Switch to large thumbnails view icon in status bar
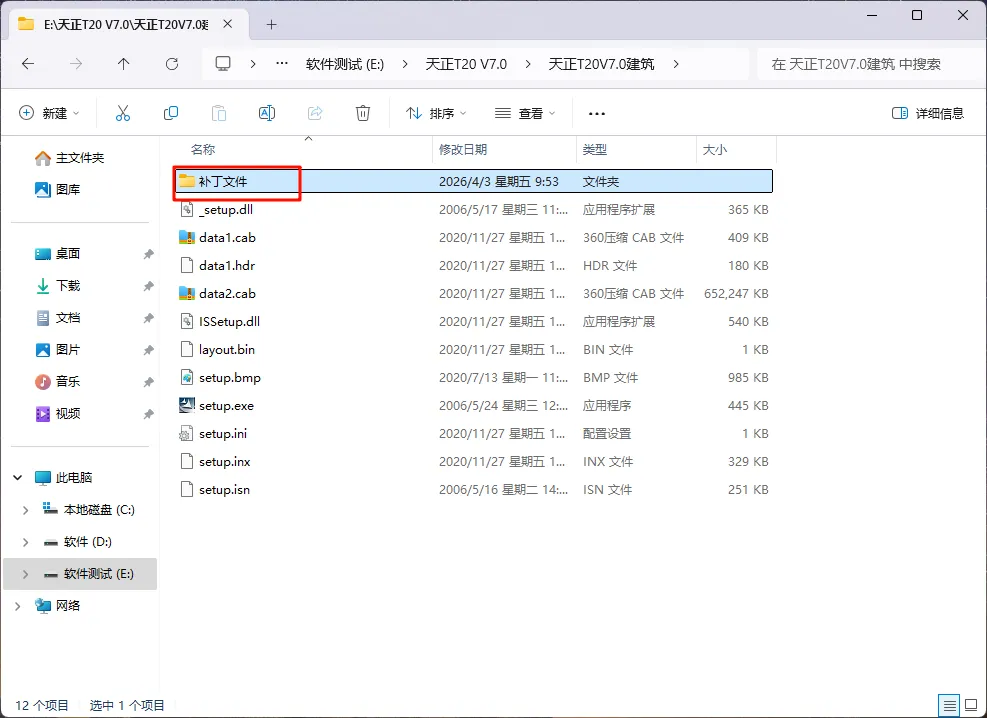Screen dimensions: 987x718 click(x=971, y=705)
